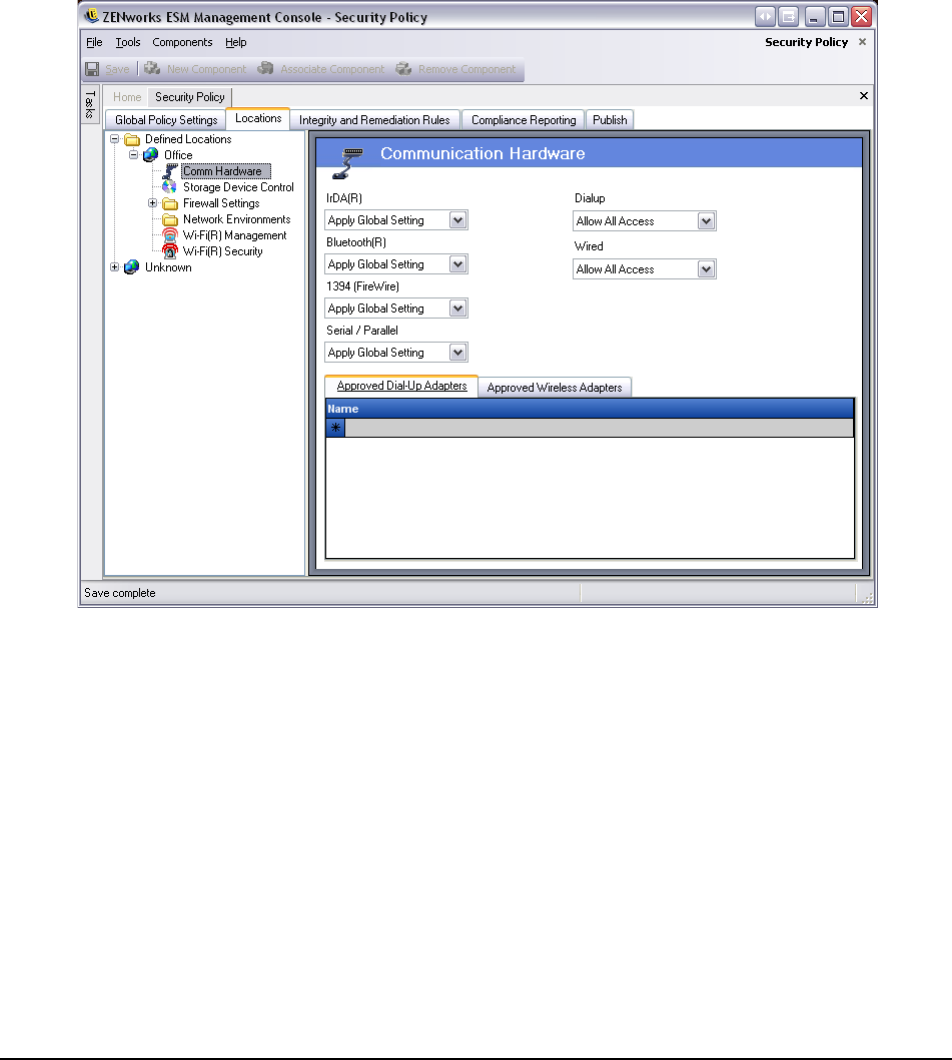Click the Communication Hardware header icon
Image resolution: width=952 pixels, height=1060 pixels.
tap(348, 163)
